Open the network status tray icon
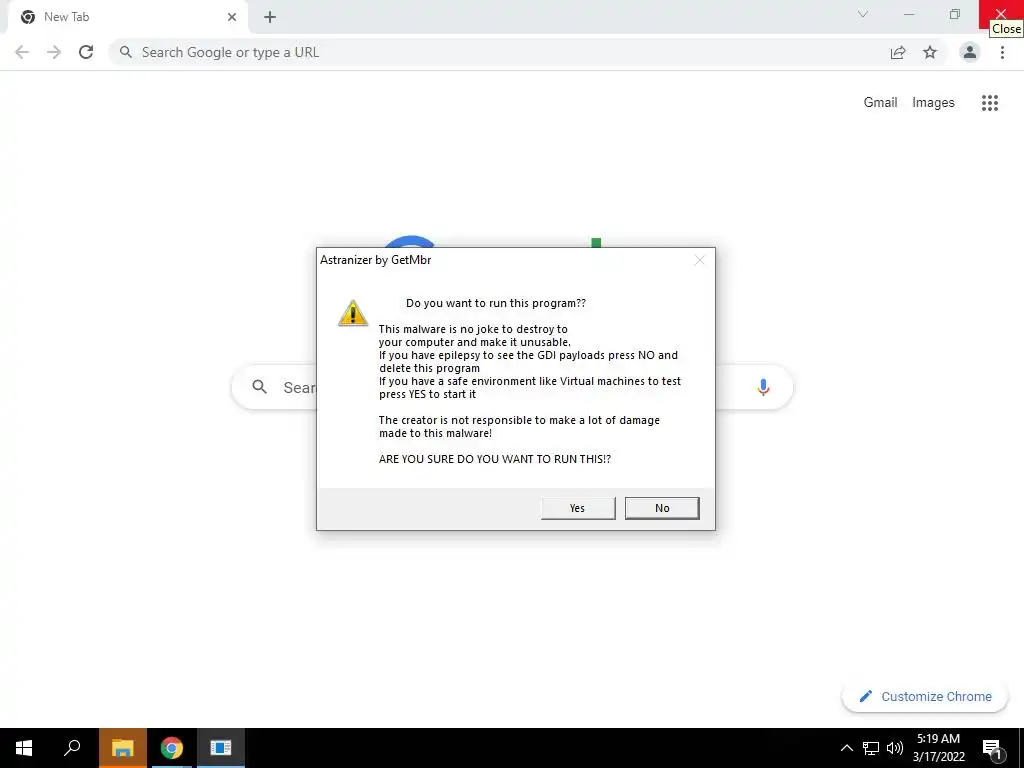Image resolution: width=1024 pixels, height=768 pixels. click(x=871, y=748)
